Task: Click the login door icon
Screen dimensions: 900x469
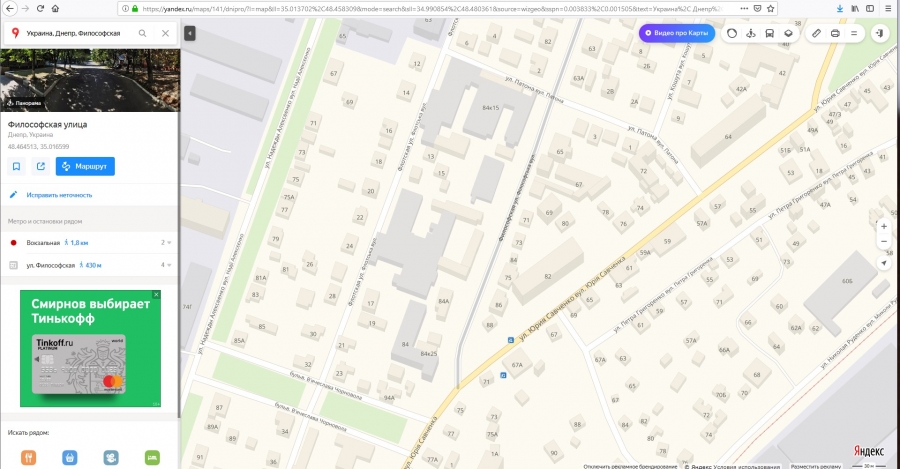Action: pos(880,33)
